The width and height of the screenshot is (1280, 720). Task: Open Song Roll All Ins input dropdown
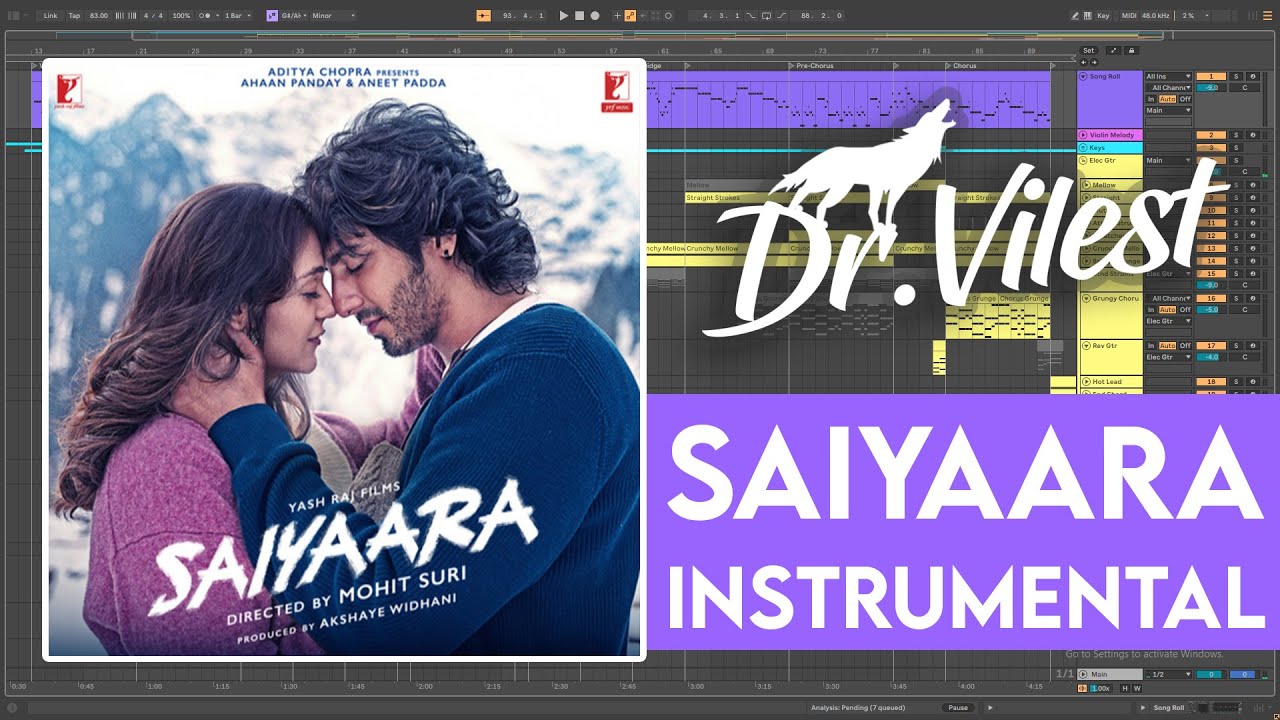coord(1168,76)
